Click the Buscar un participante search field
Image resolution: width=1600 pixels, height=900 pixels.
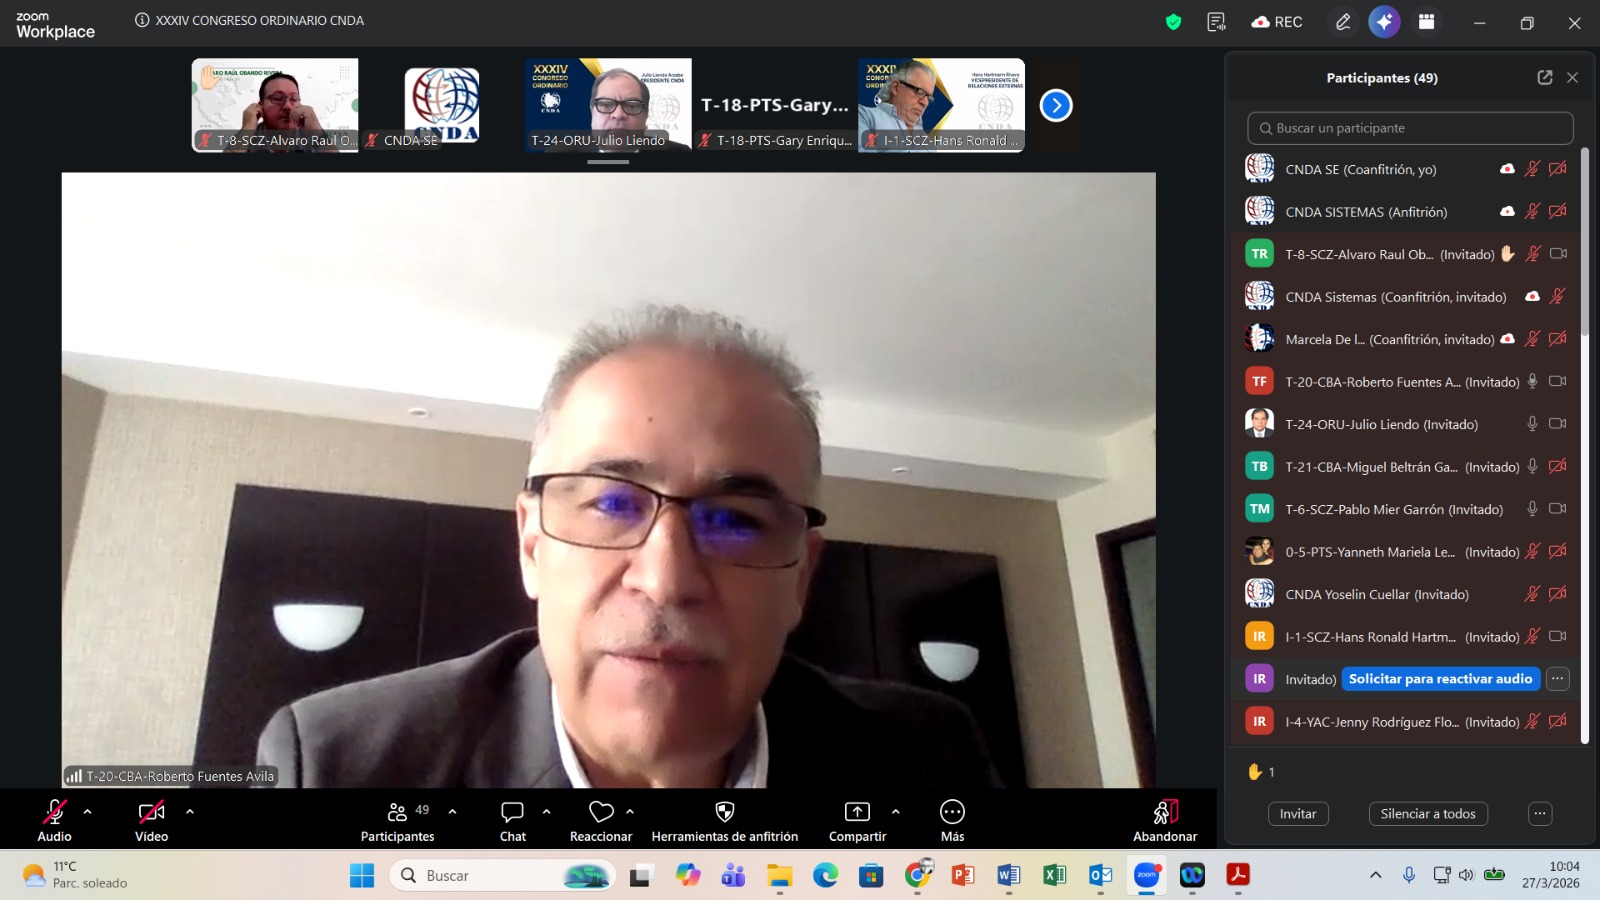1410,128
